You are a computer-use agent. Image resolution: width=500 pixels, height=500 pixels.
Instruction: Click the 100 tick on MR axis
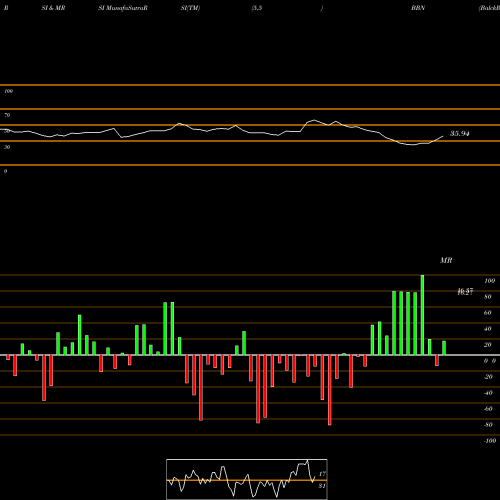pyautogui.click(x=489, y=281)
